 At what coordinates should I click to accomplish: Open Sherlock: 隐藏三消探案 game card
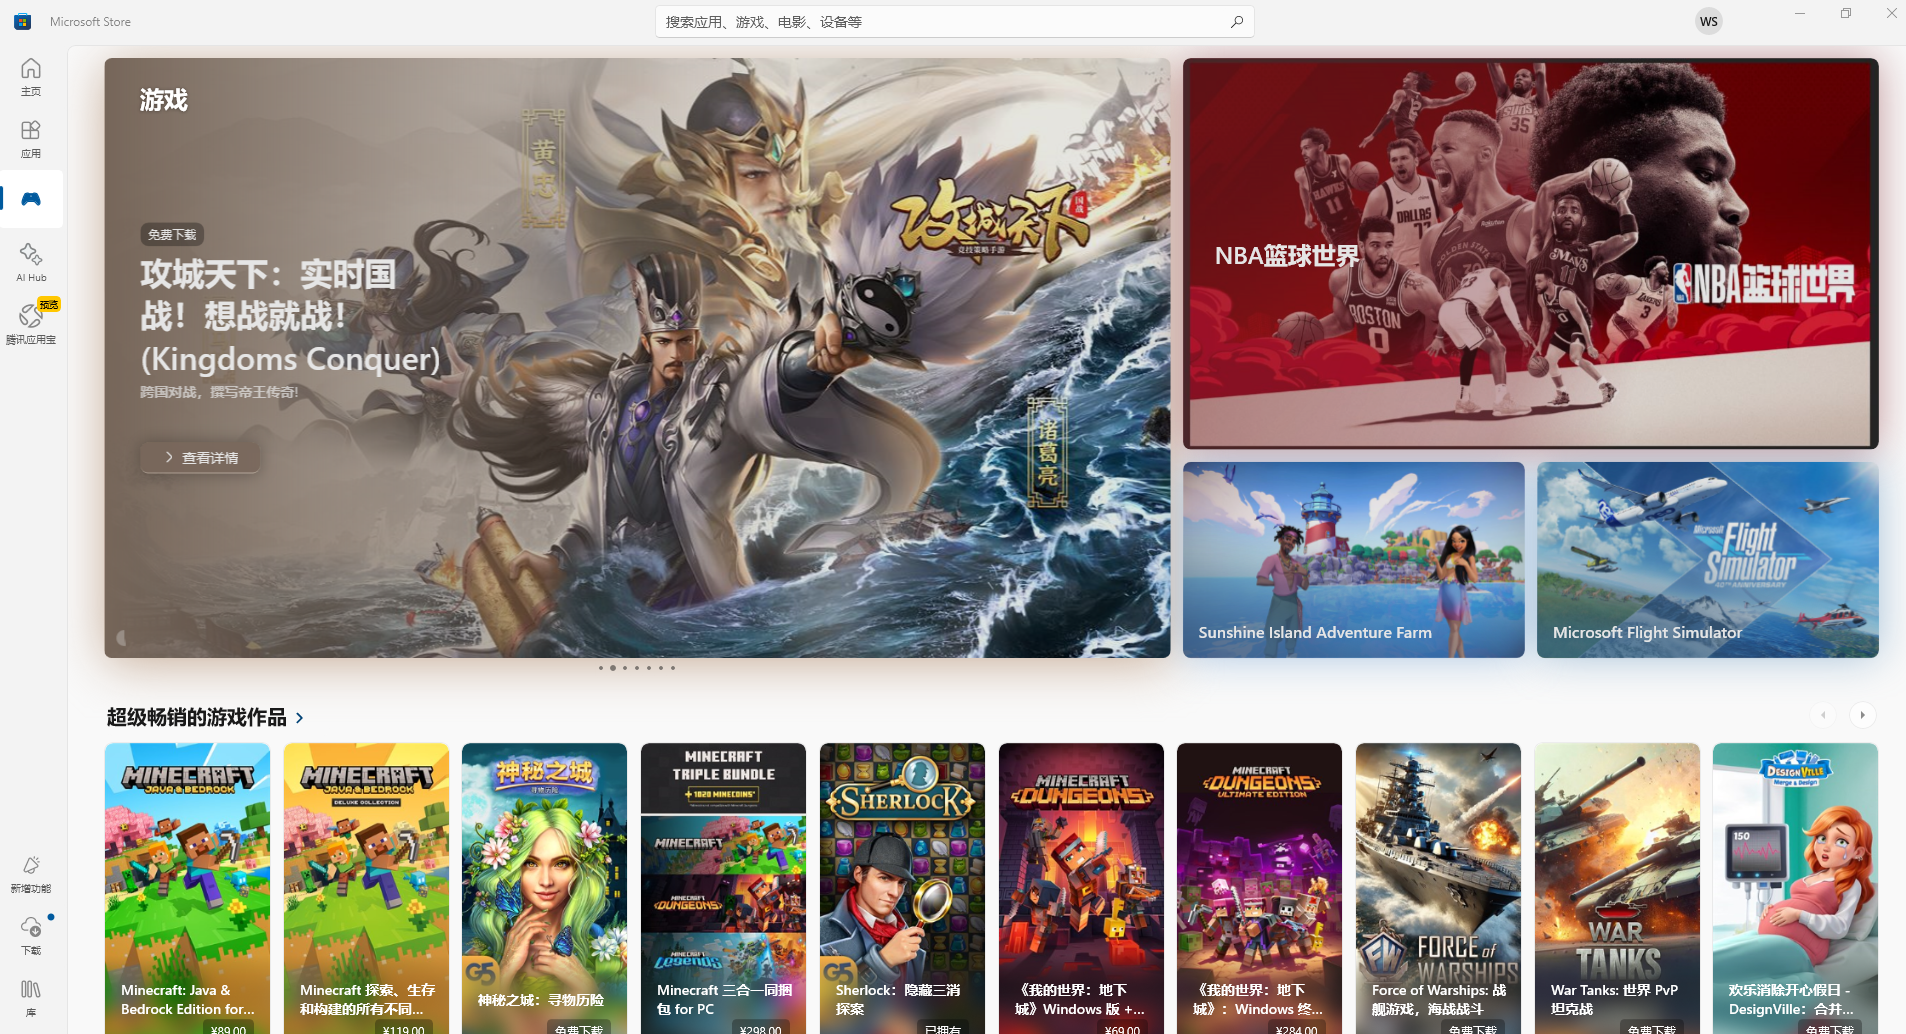pos(902,888)
